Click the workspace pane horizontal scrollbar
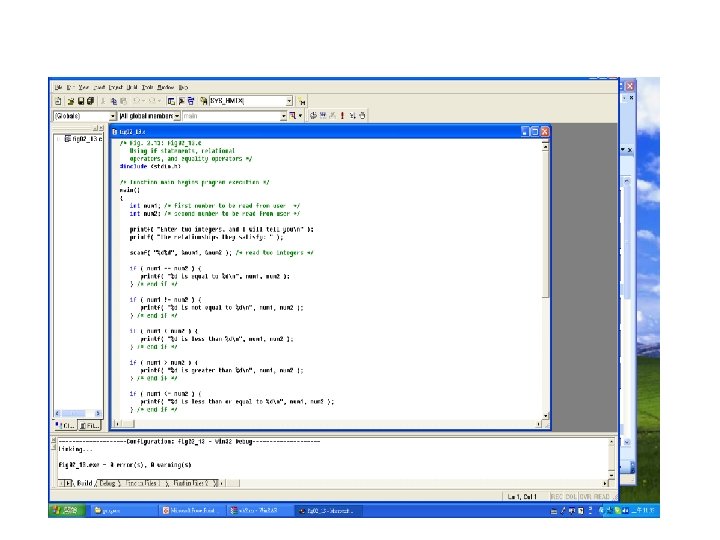Screen dimensions: 720x540 point(78,413)
